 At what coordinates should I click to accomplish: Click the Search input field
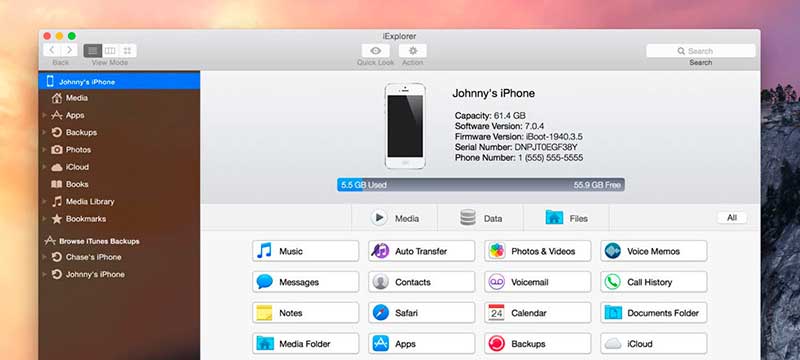click(701, 51)
